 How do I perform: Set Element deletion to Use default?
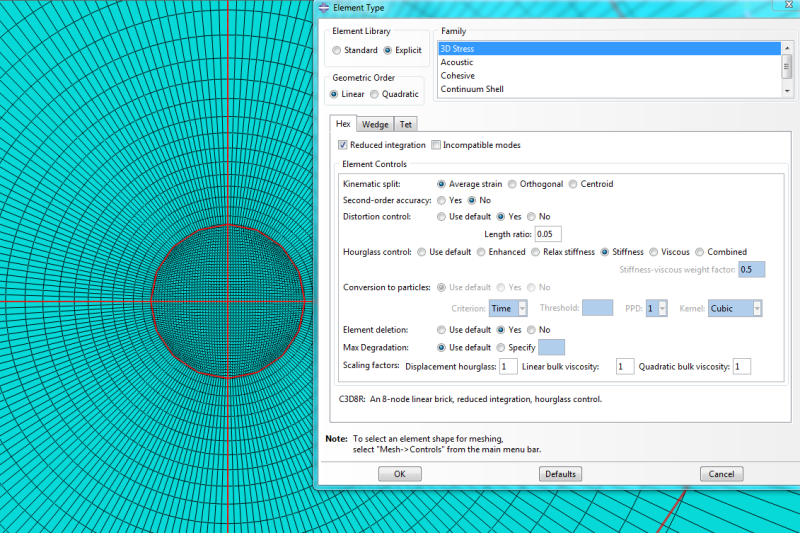441,330
